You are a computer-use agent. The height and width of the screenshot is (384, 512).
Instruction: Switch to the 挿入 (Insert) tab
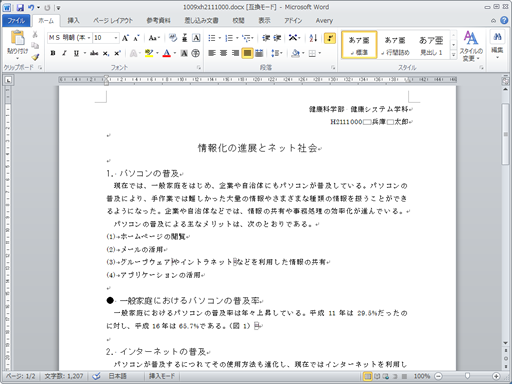pos(73,20)
